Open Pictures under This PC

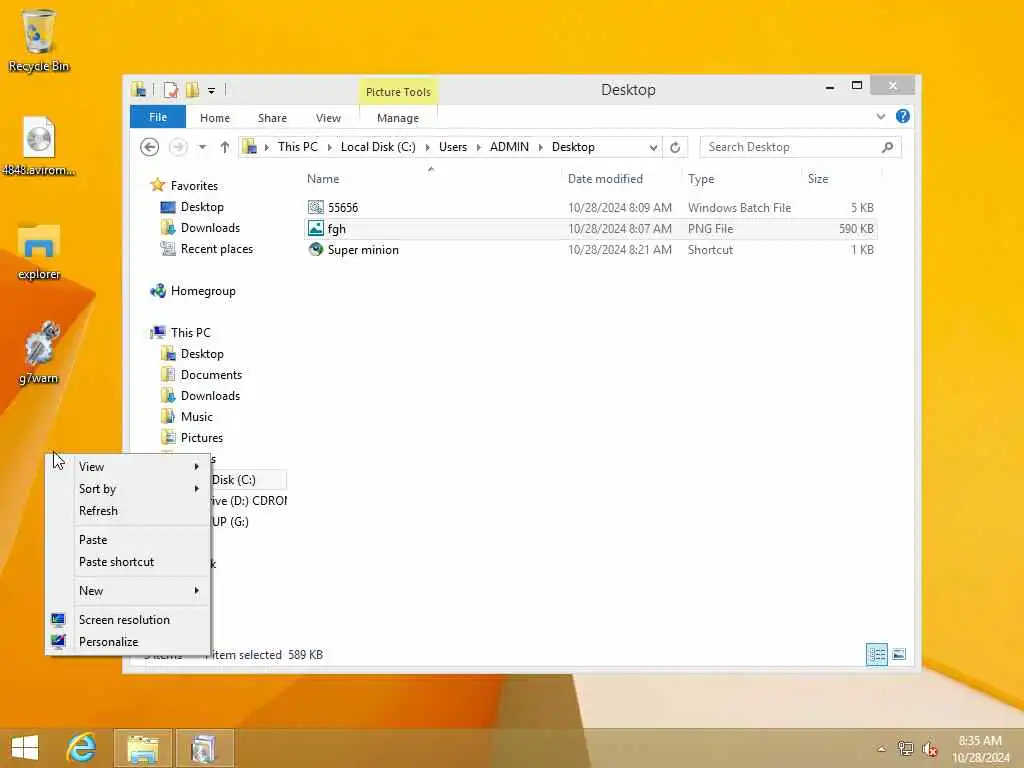point(201,438)
